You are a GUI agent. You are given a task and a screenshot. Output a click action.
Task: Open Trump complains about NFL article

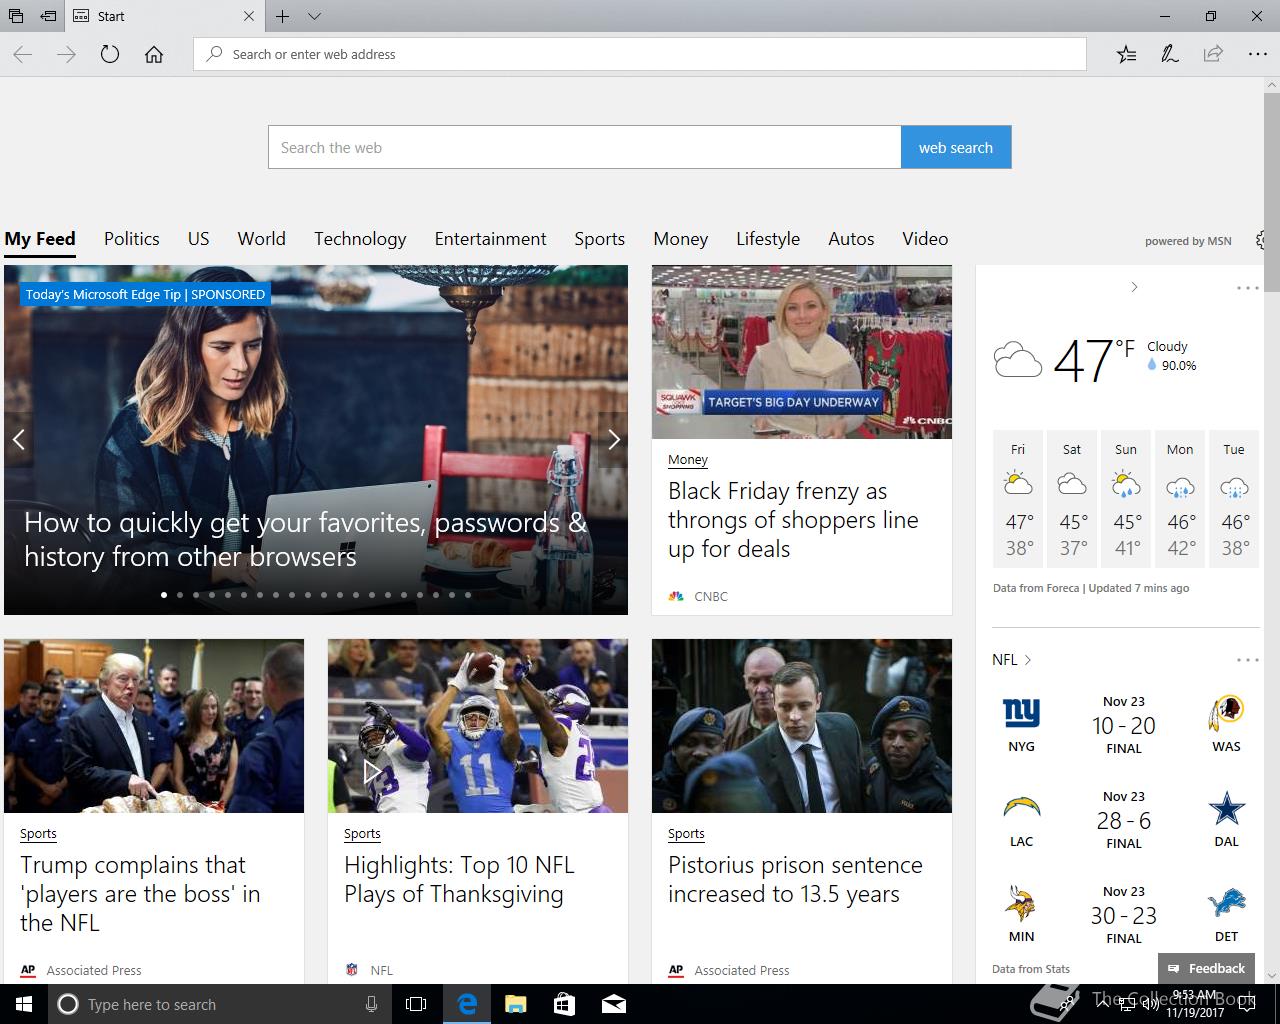[x=140, y=894]
